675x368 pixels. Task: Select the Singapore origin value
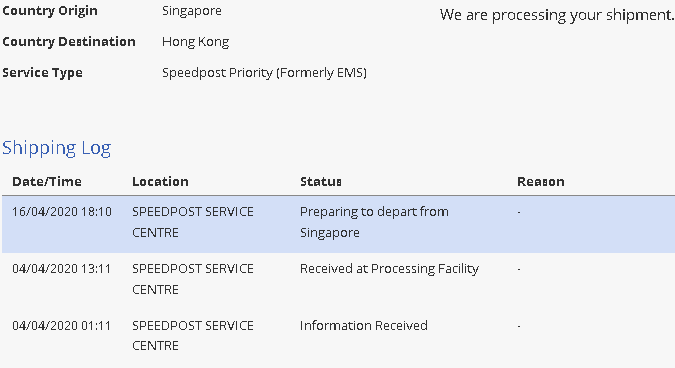(192, 11)
